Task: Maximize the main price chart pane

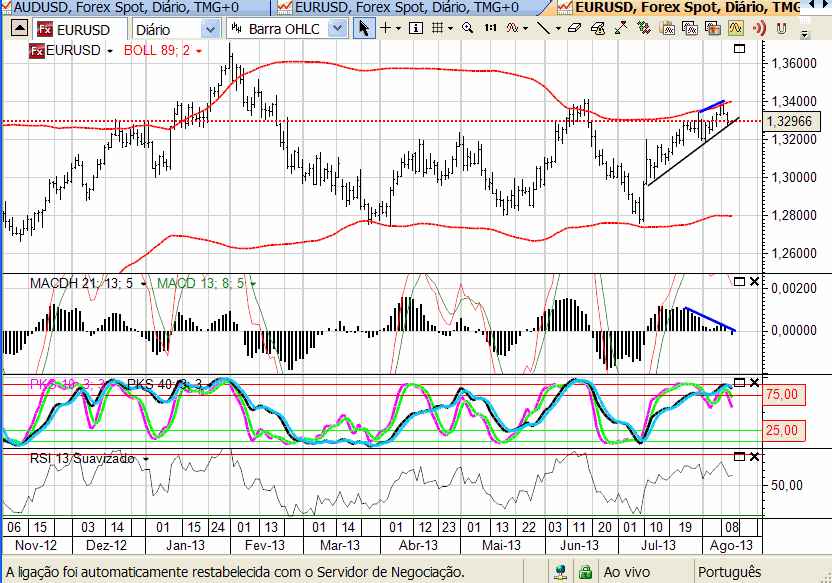Action: (739, 48)
